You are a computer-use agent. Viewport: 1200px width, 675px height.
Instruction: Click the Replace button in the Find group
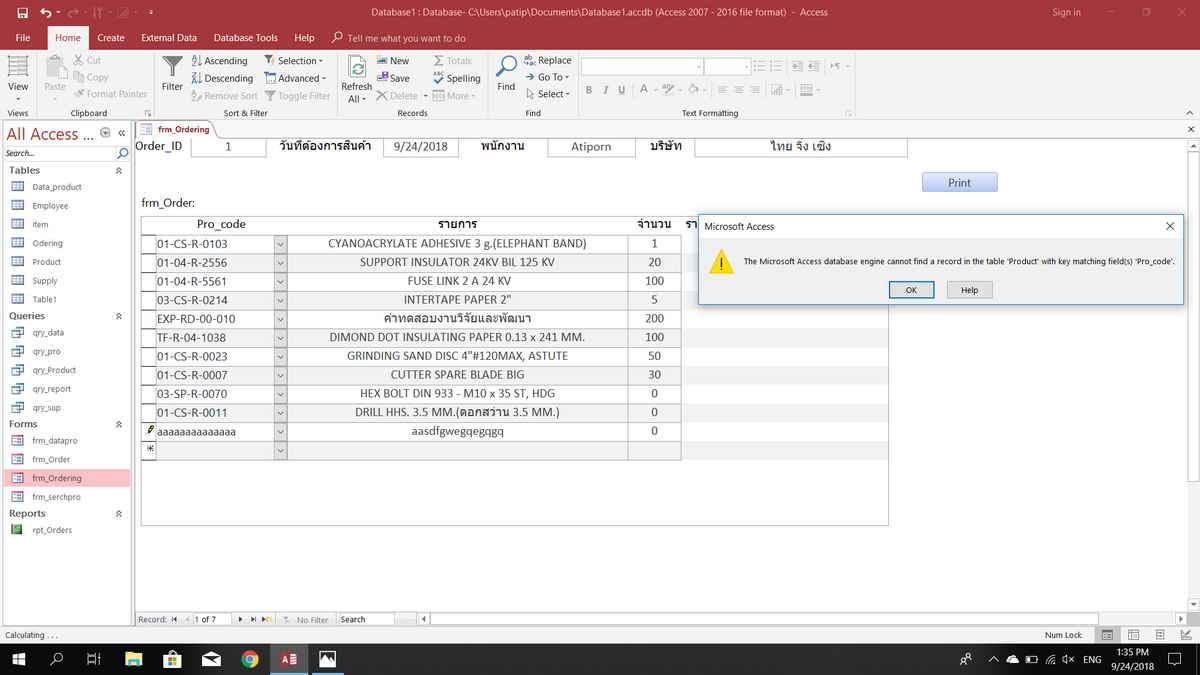click(x=547, y=60)
